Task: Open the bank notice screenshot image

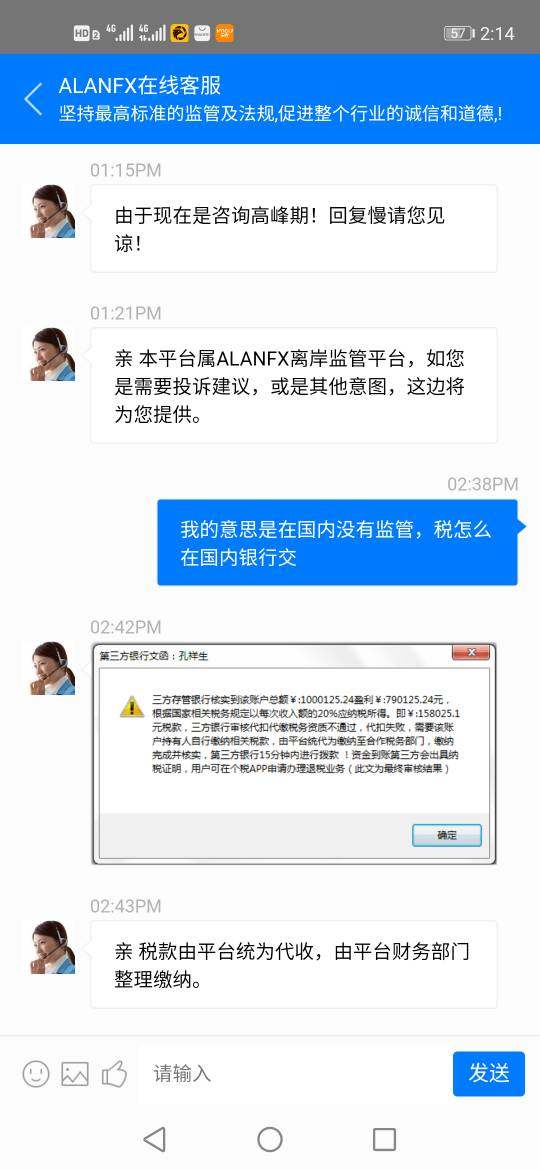Action: click(294, 754)
